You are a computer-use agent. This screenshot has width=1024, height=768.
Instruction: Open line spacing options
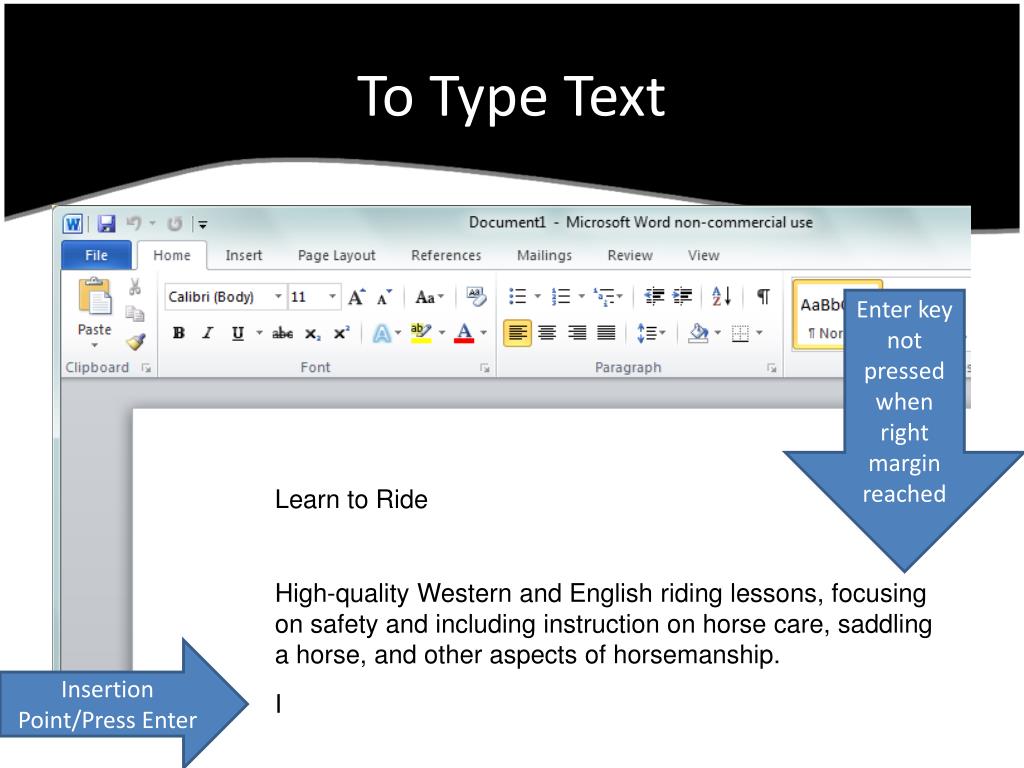point(650,333)
